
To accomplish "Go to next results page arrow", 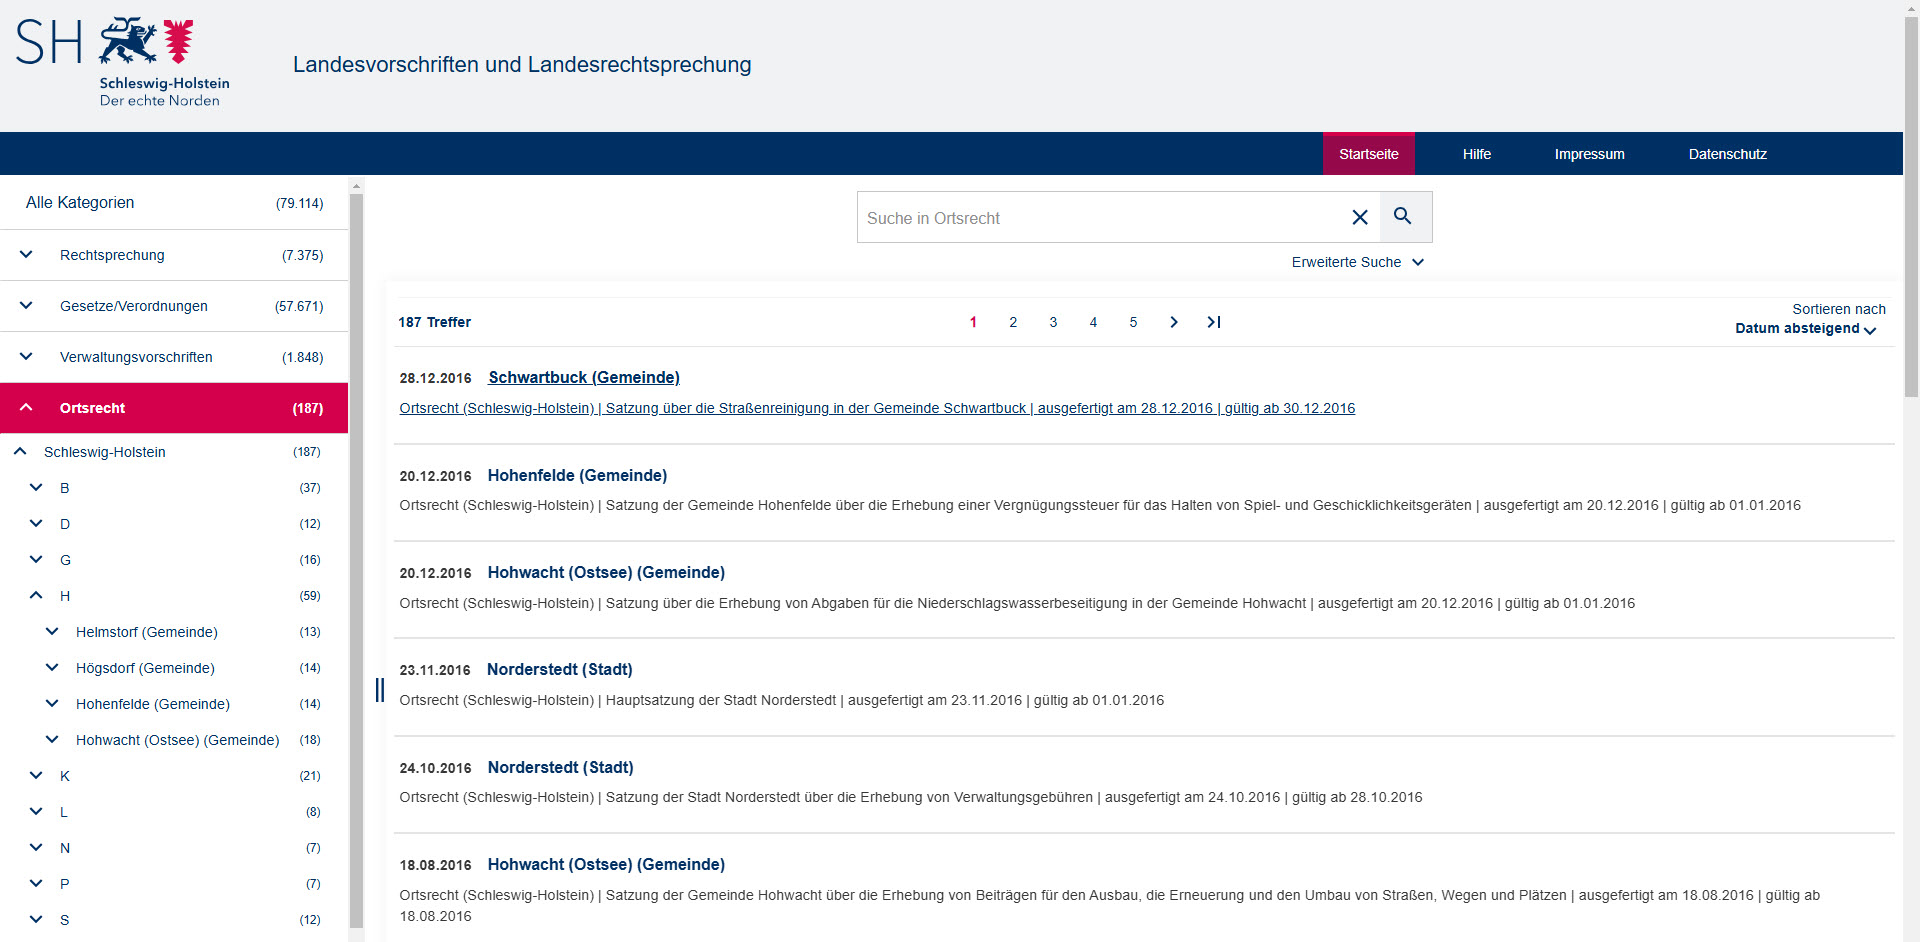I will (1174, 322).
